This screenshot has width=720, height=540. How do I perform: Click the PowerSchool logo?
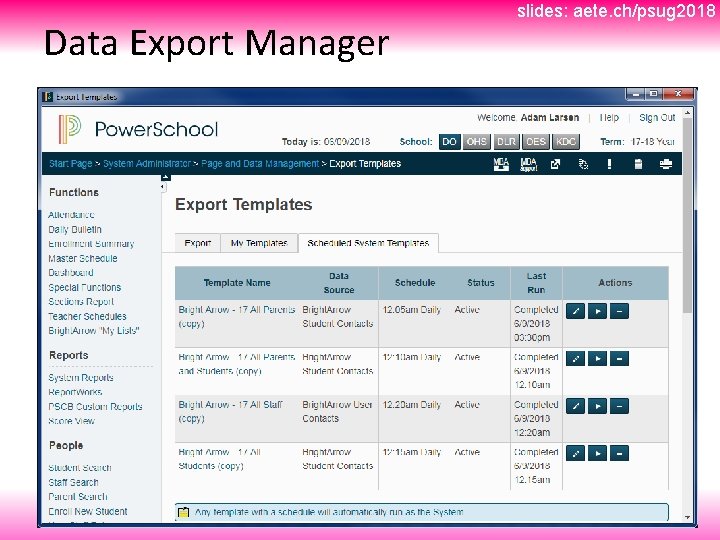138,129
